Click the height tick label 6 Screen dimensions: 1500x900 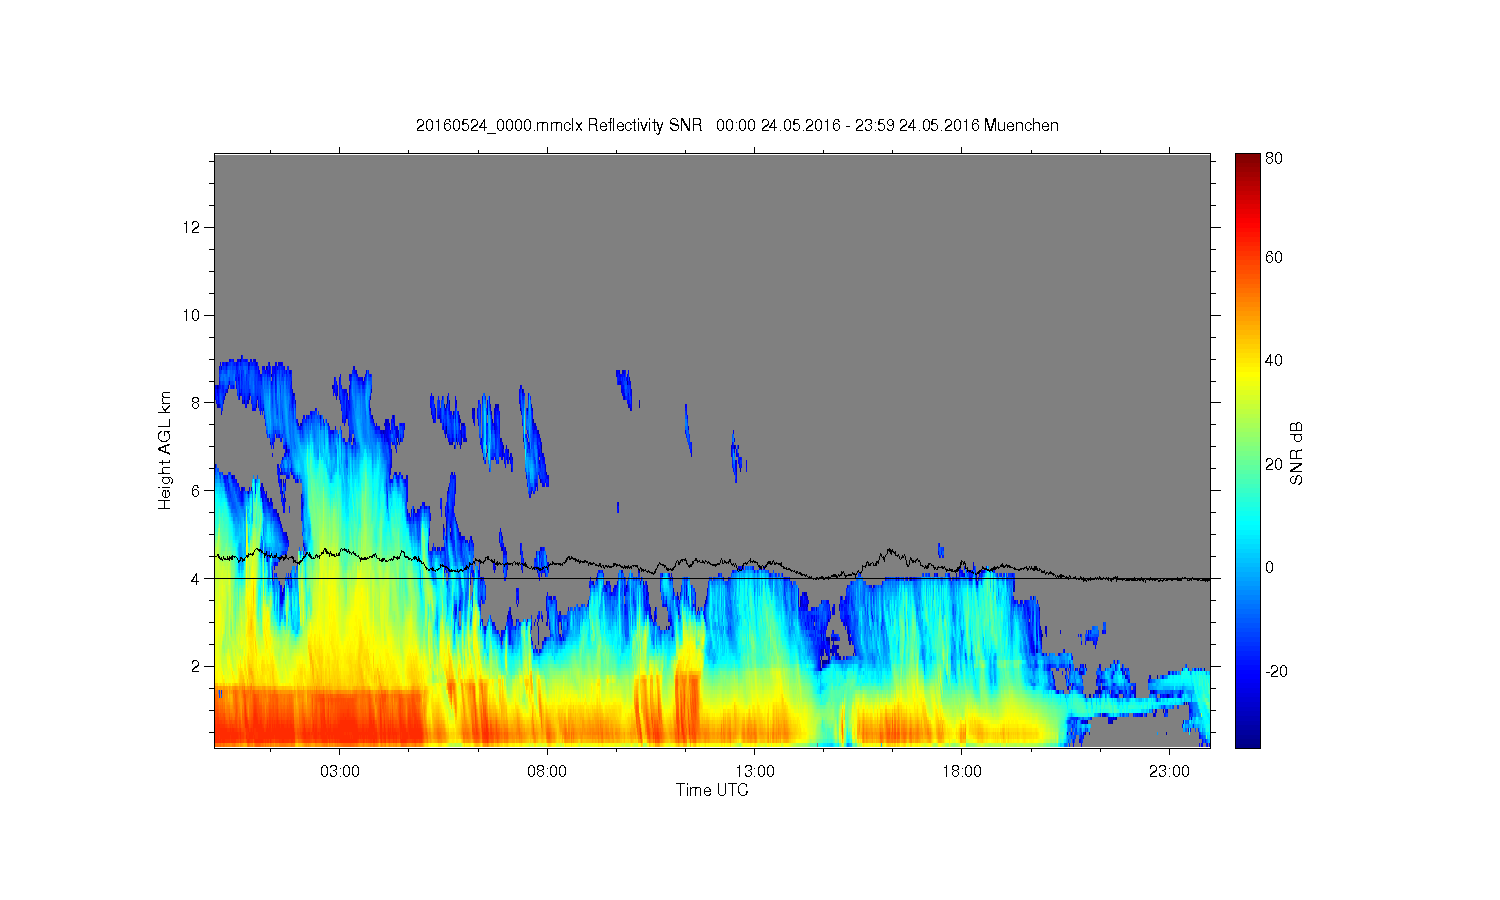tap(196, 491)
